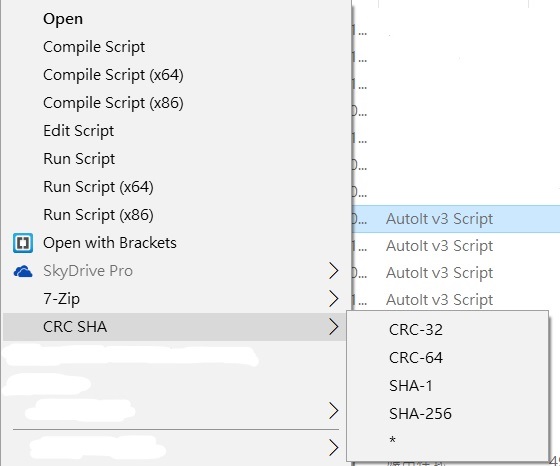Choose CRC-64 checksum option

click(448, 357)
